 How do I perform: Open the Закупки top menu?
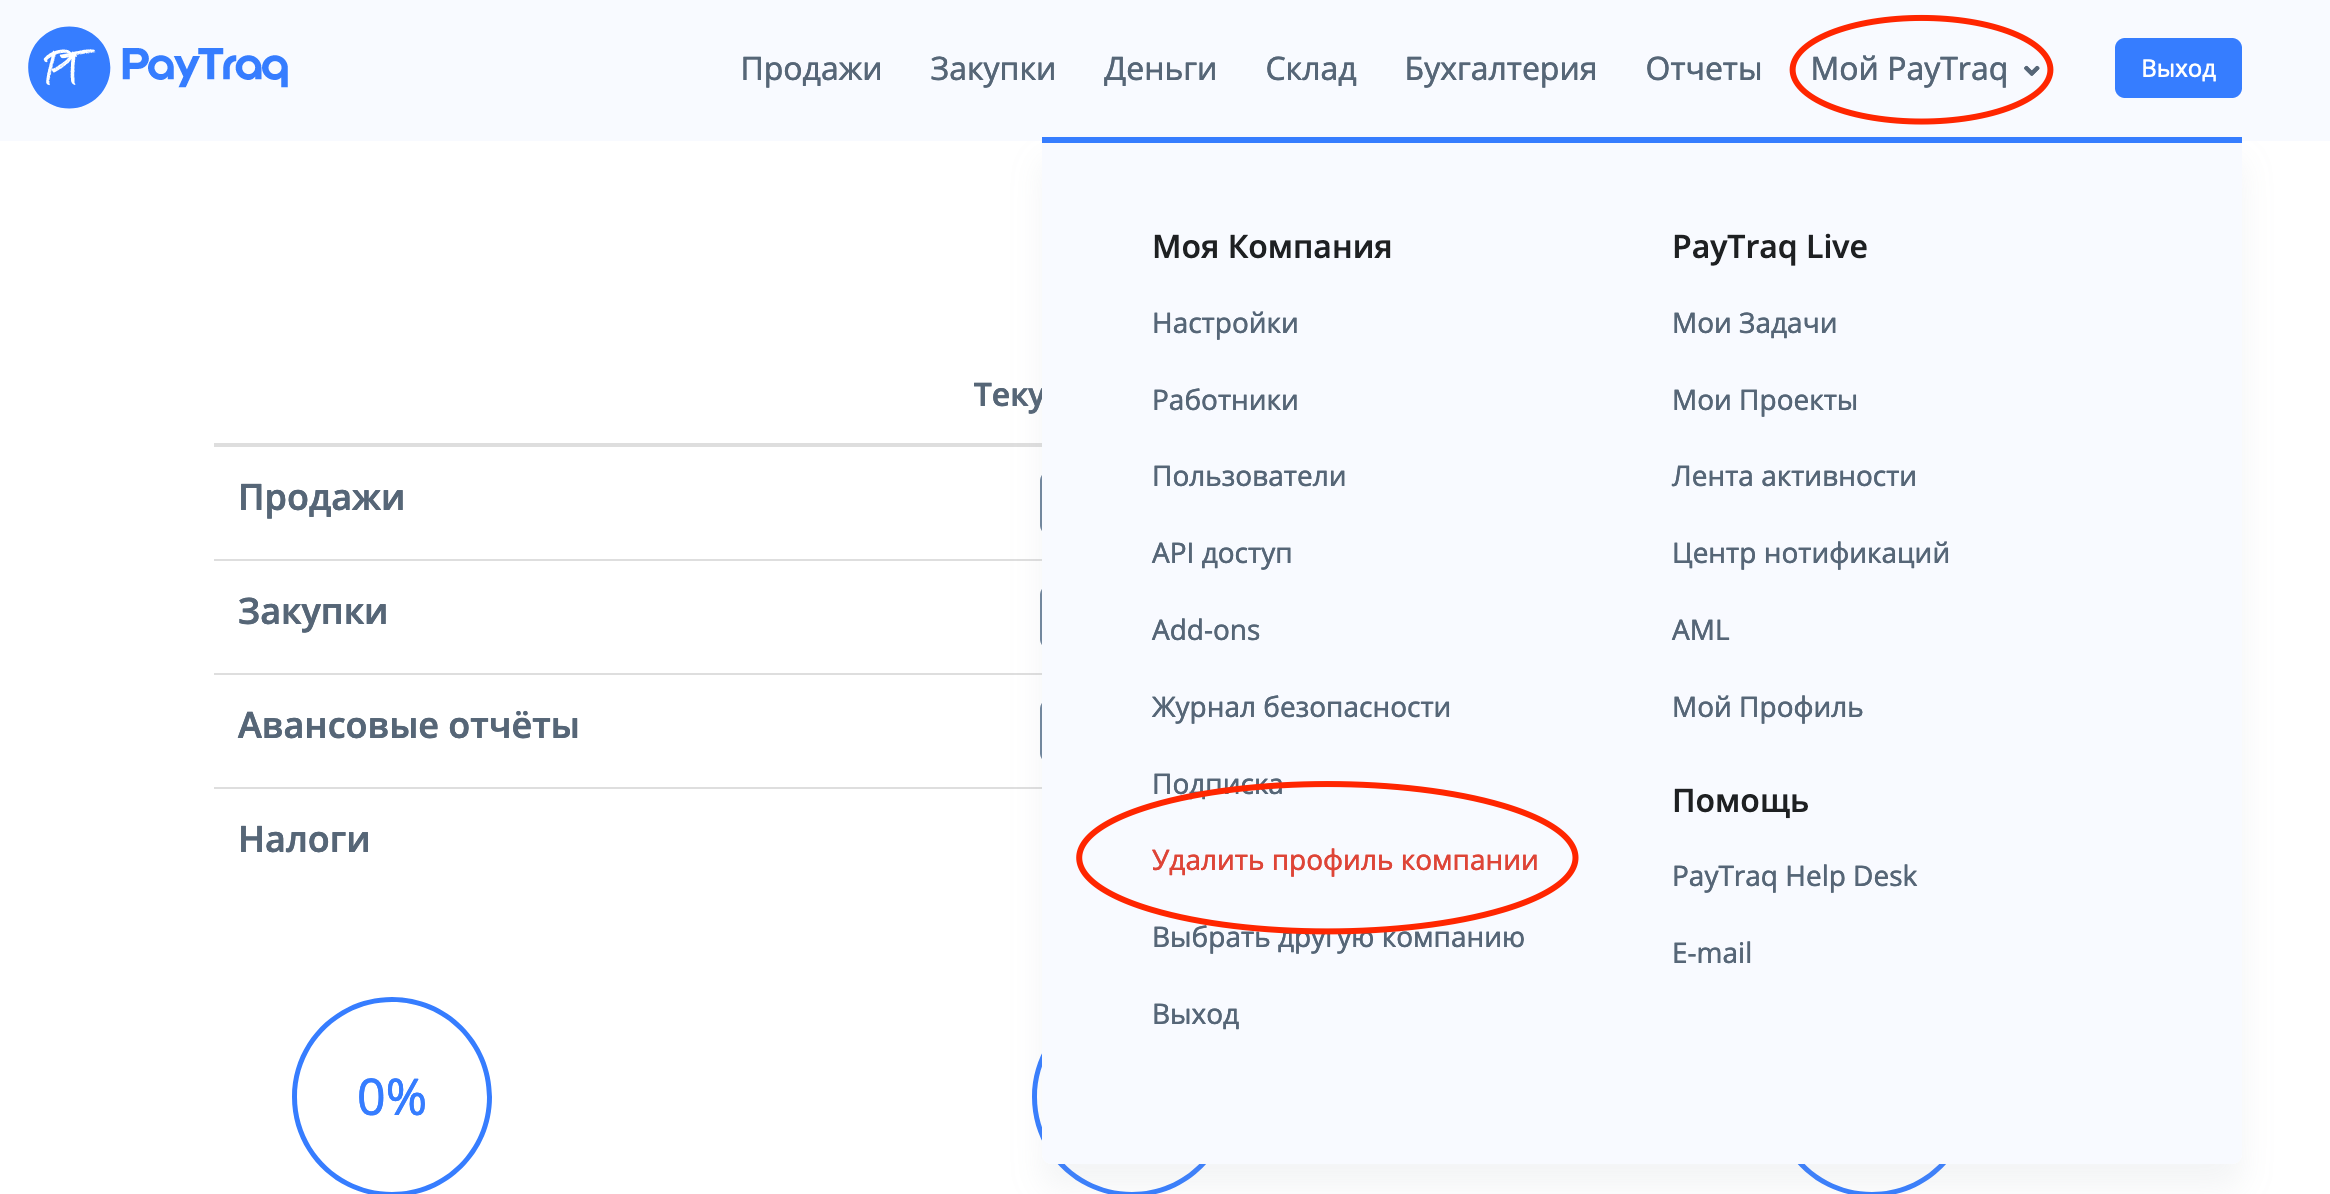point(992,68)
